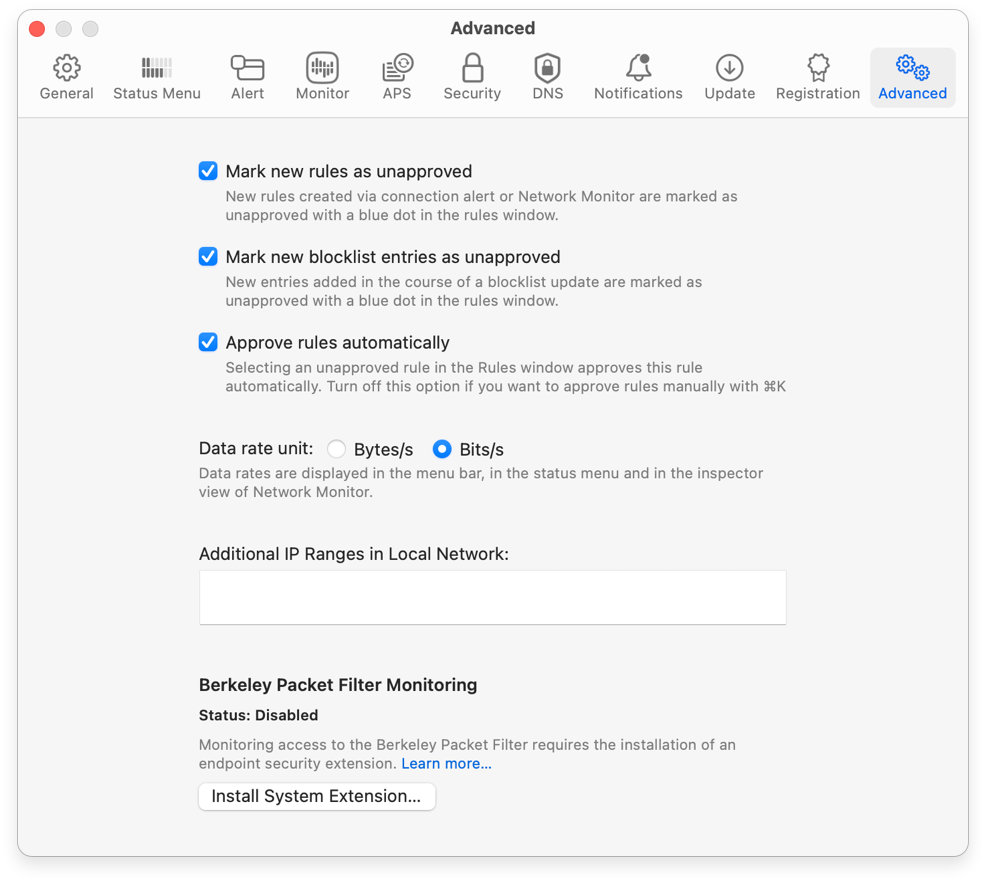Open the Security padlock icon
The image size is (986, 882).
(472, 67)
